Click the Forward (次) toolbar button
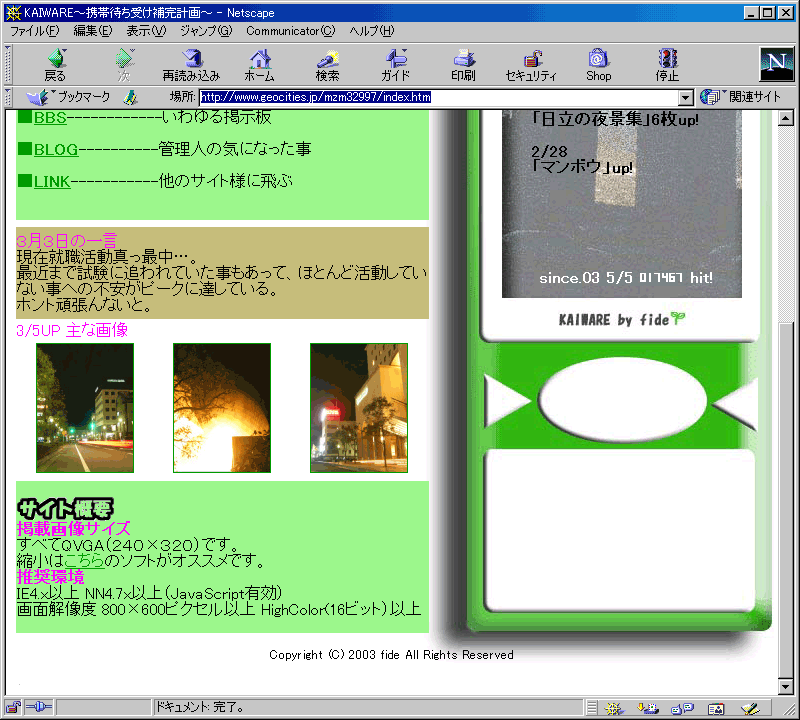This screenshot has width=800, height=720. (124, 65)
